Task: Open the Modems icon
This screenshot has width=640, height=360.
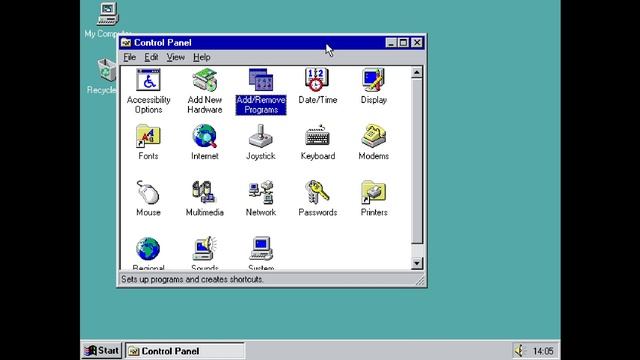Action: 373,136
